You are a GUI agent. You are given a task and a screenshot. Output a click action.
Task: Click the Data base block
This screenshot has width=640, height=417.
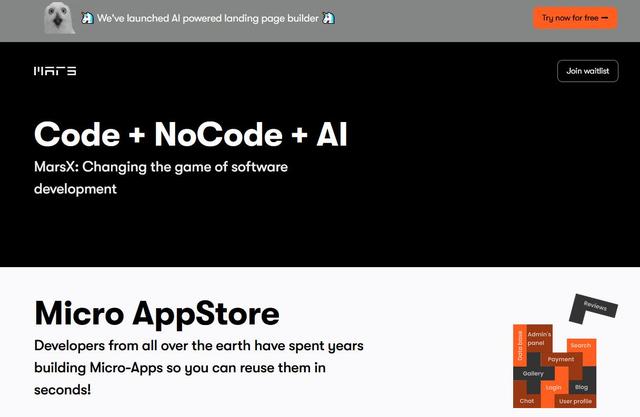pyautogui.click(x=520, y=345)
